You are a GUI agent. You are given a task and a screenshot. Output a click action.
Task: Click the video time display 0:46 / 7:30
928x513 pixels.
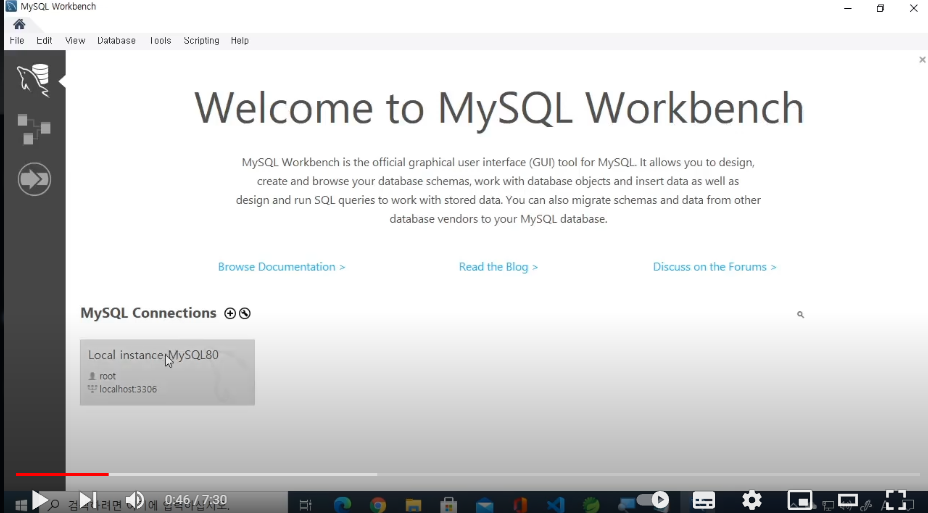196,501
